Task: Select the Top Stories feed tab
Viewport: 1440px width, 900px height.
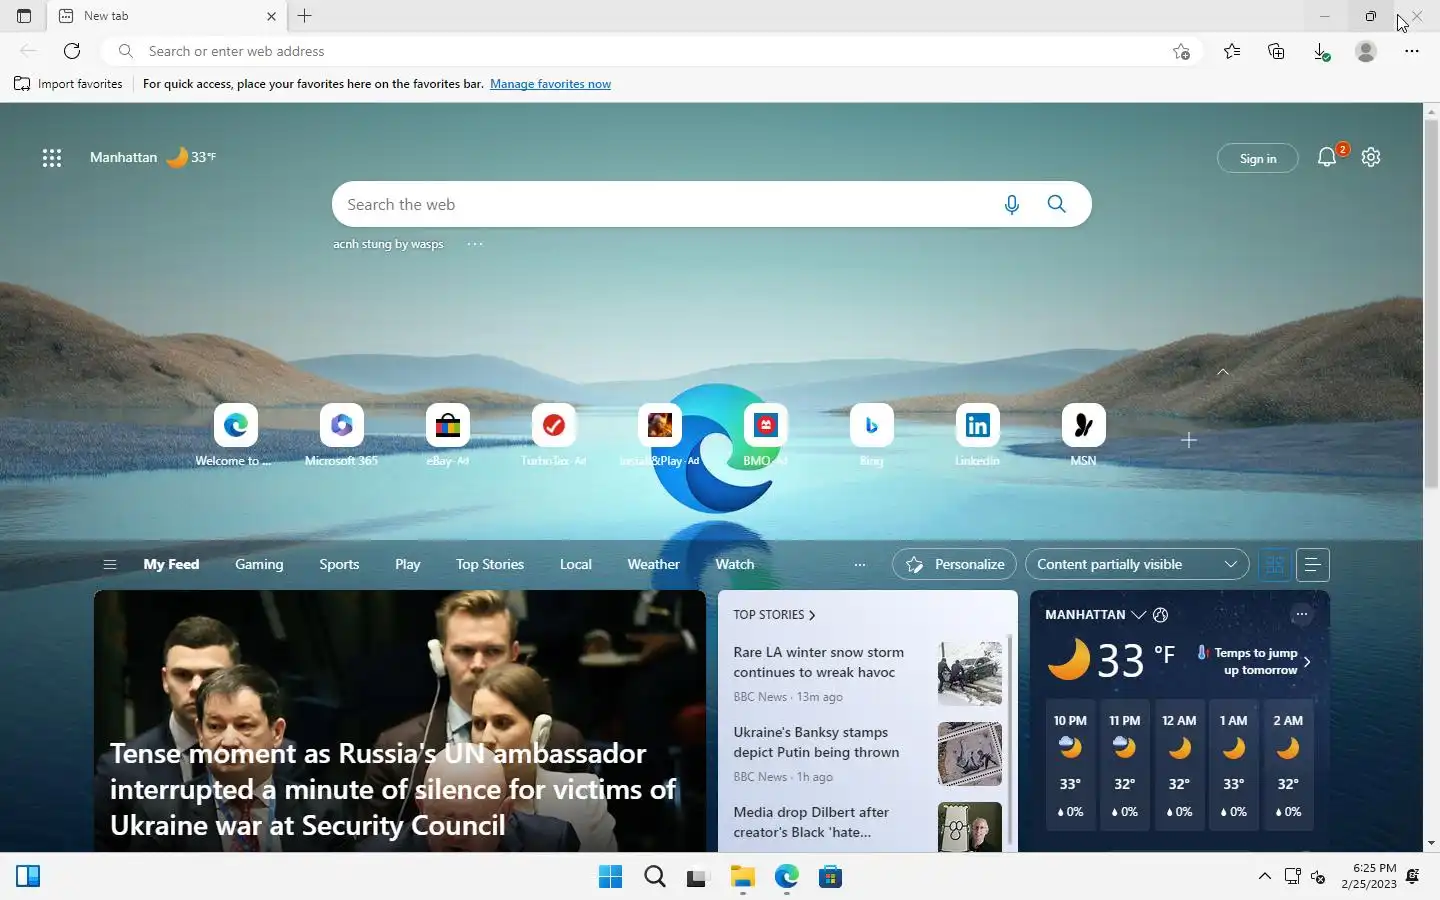Action: coord(490,564)
